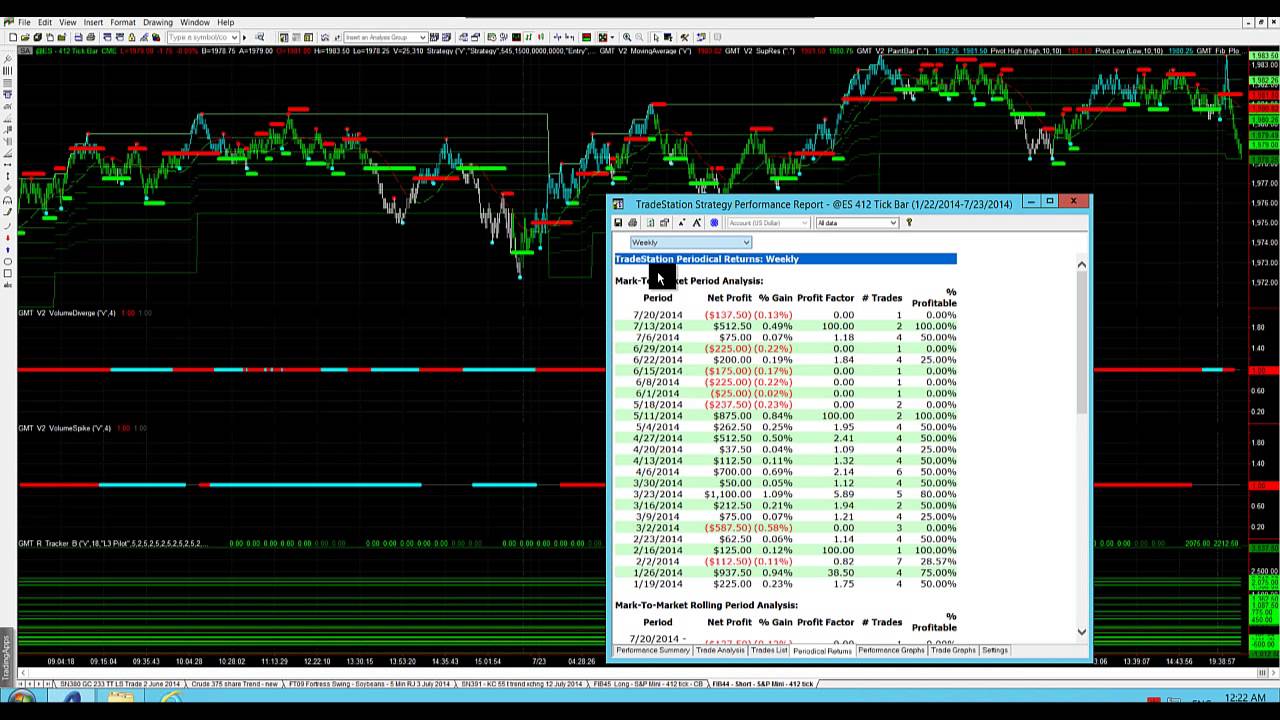
Task: Click the $875.00 net profit value
Action: click(x=732, y=416)
